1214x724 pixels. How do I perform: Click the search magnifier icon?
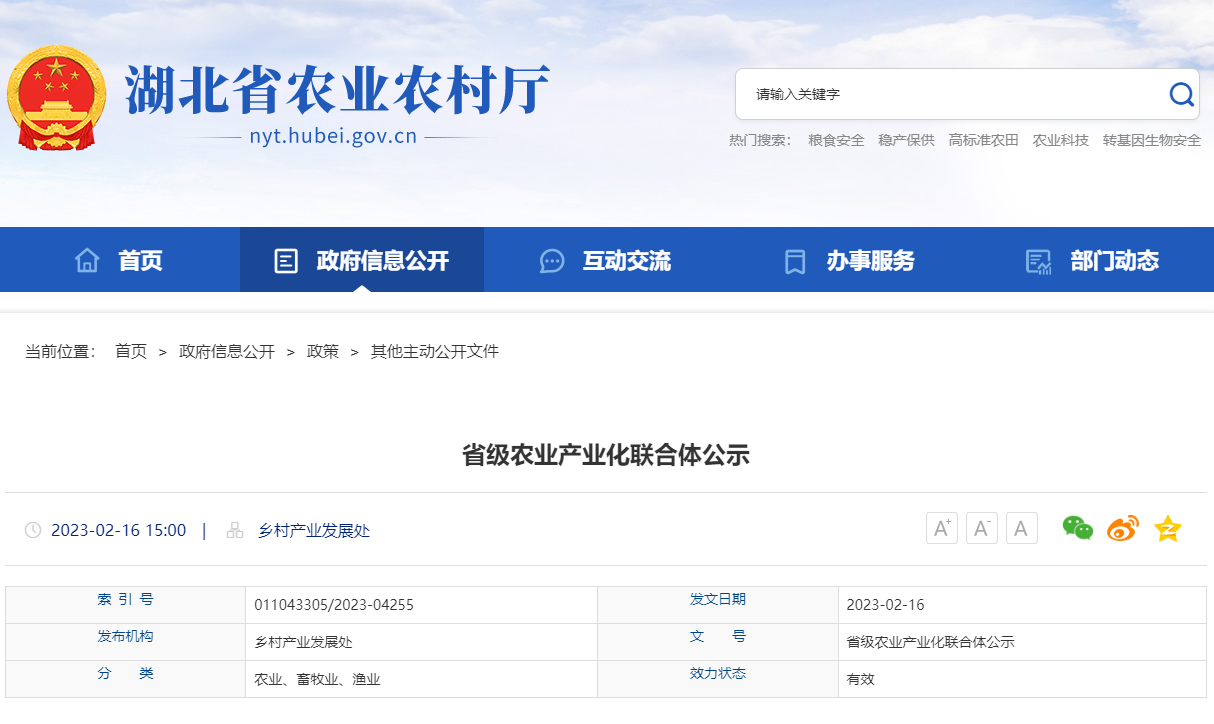(x=1181, y=94)
